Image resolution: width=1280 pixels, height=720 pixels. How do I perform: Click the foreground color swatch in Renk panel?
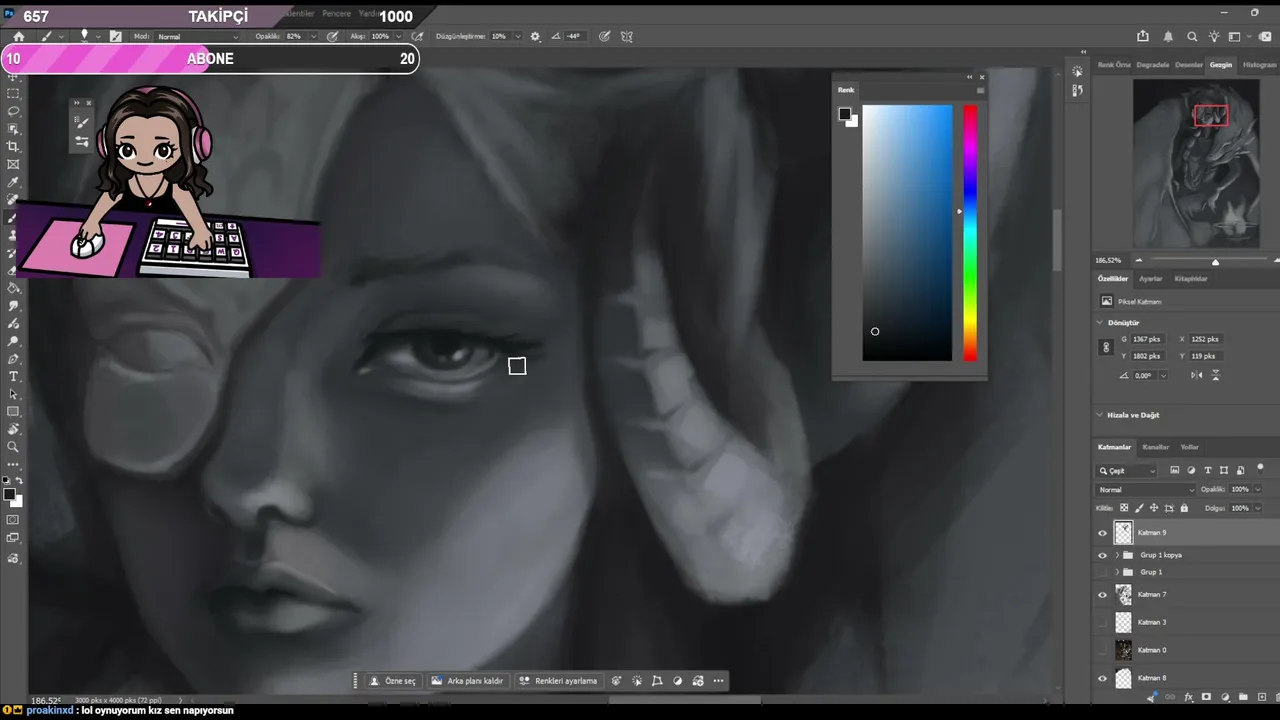coord(844,114)
